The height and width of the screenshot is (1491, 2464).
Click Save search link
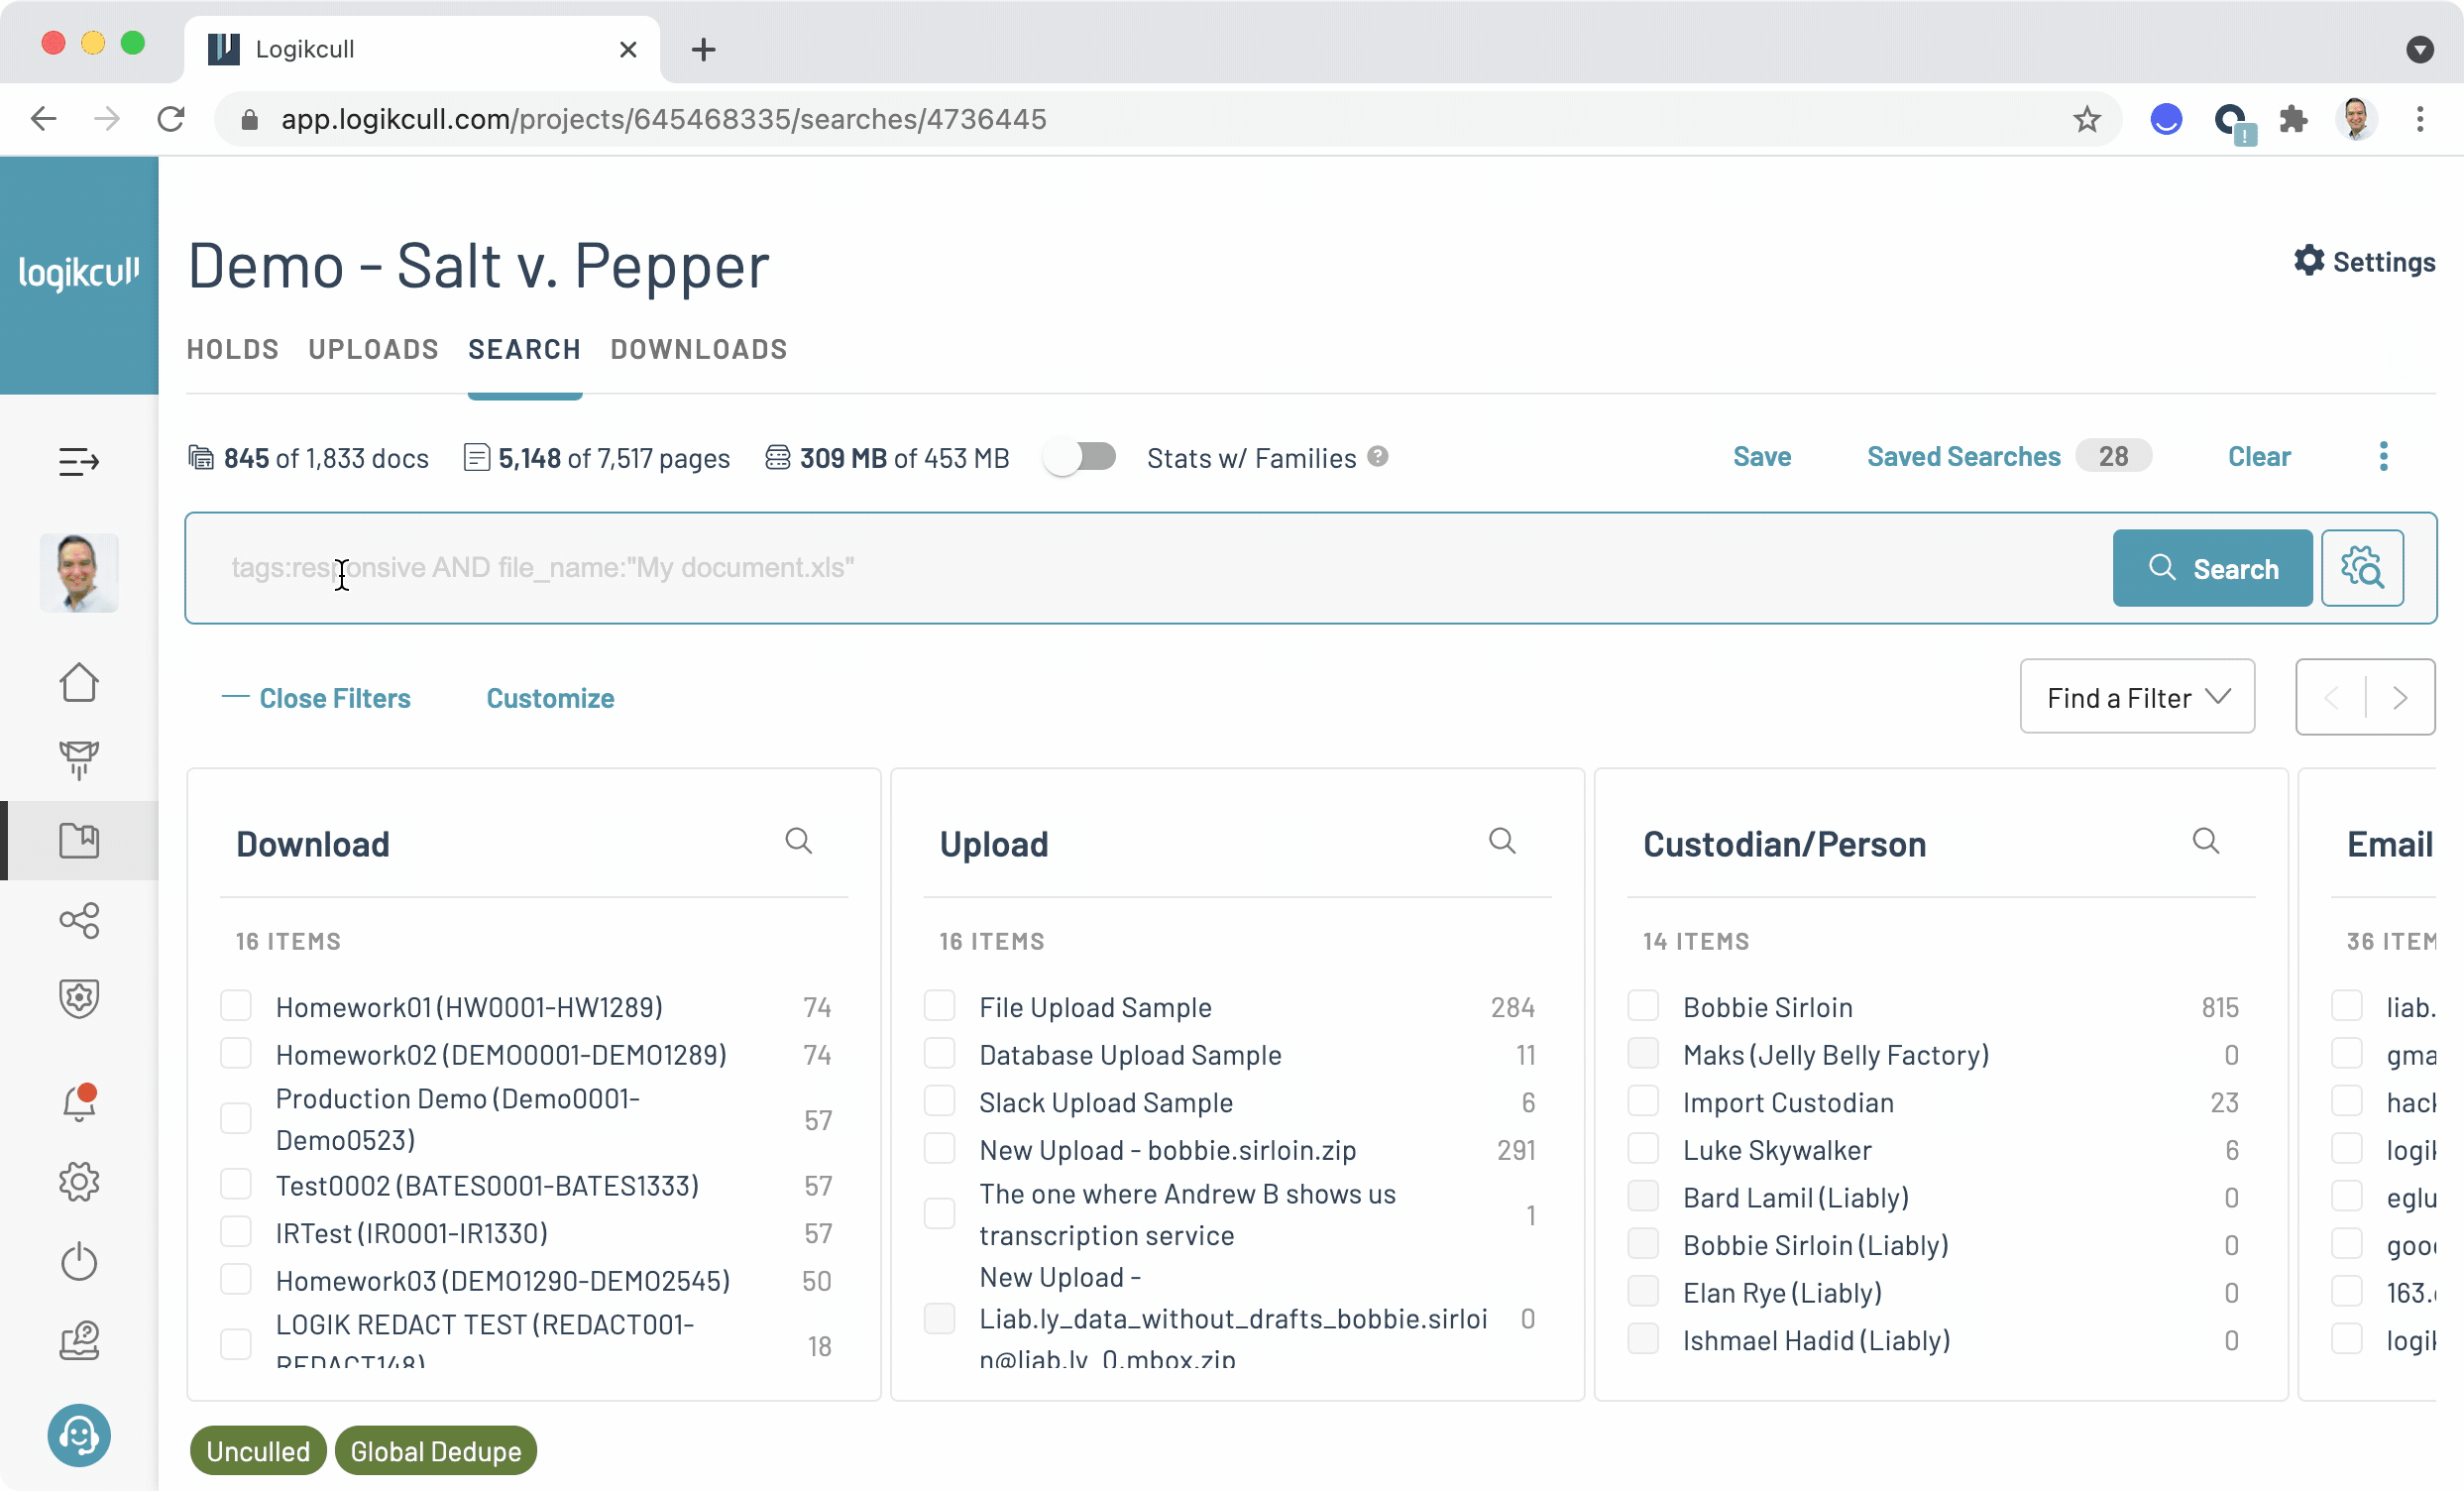pyautogui.click(x=1762, y=456)
